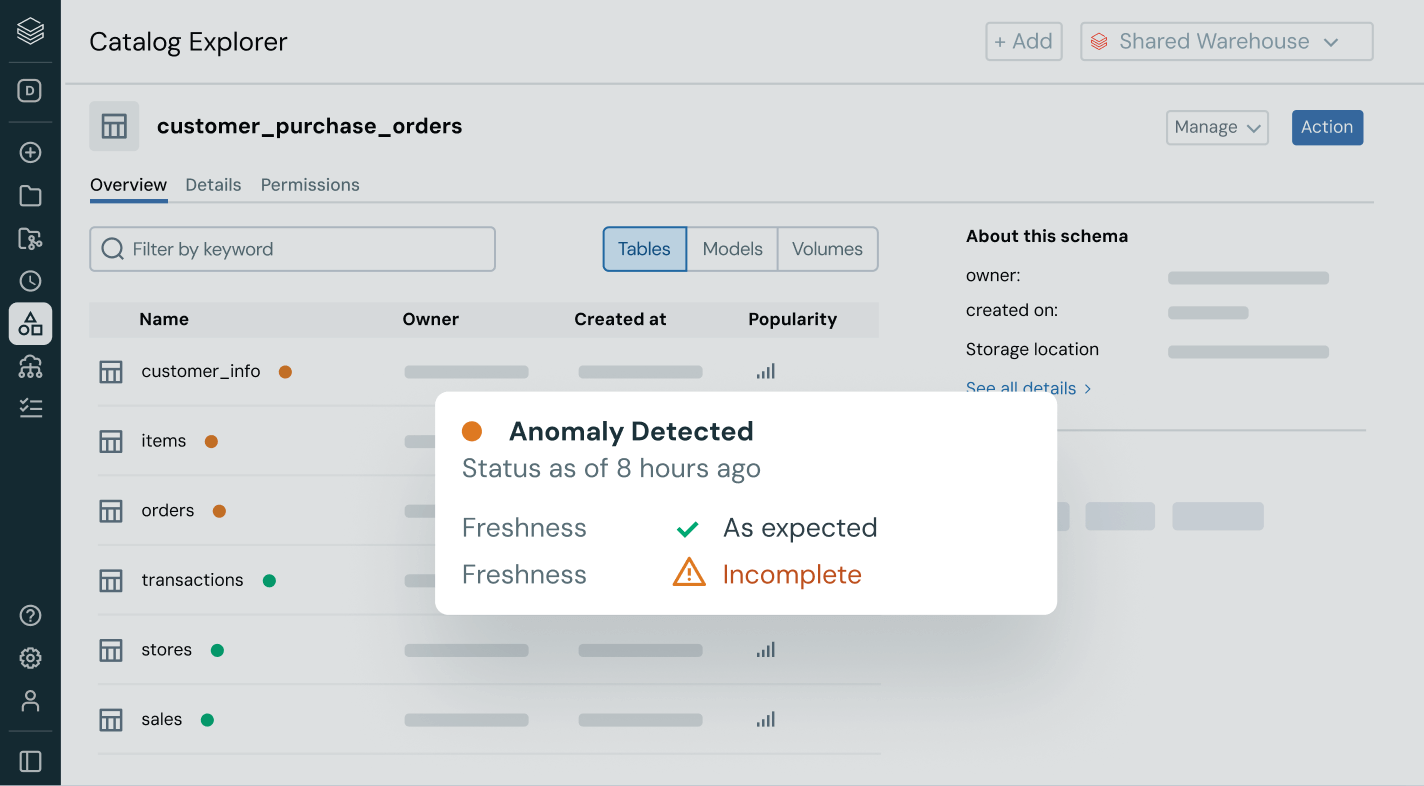
Task: Open the Help question mark icon
Action: point(30,616)
